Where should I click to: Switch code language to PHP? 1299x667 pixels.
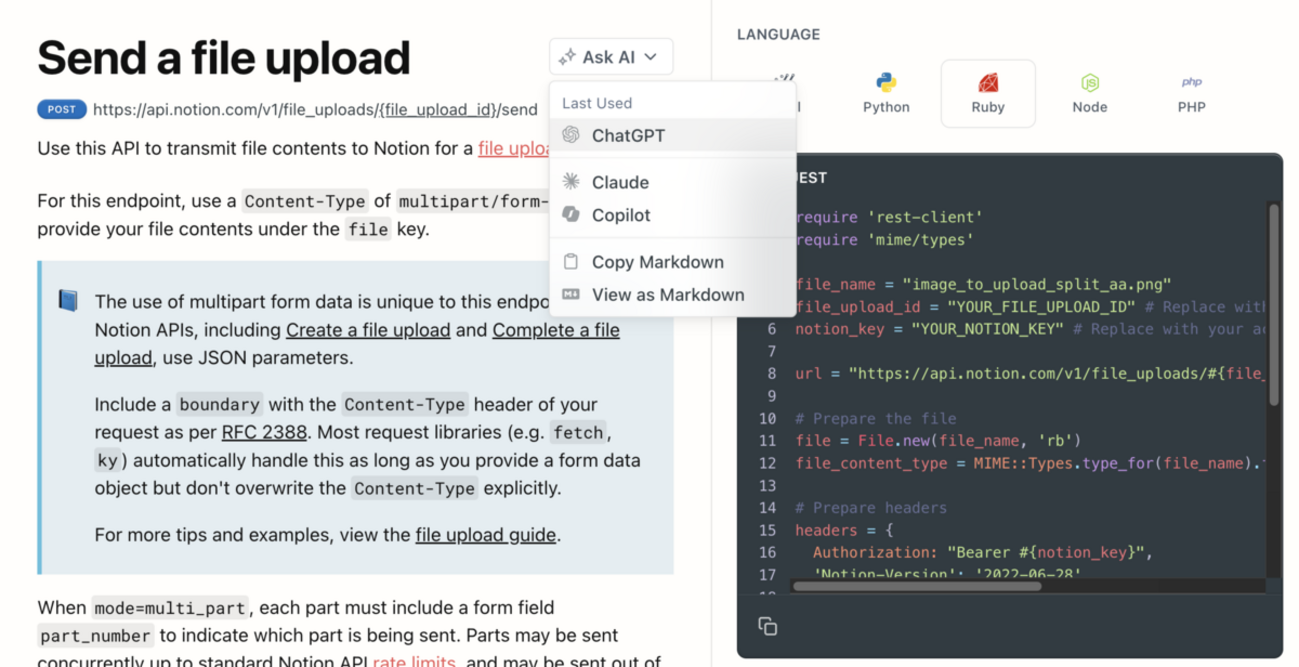pos(1192,93)
